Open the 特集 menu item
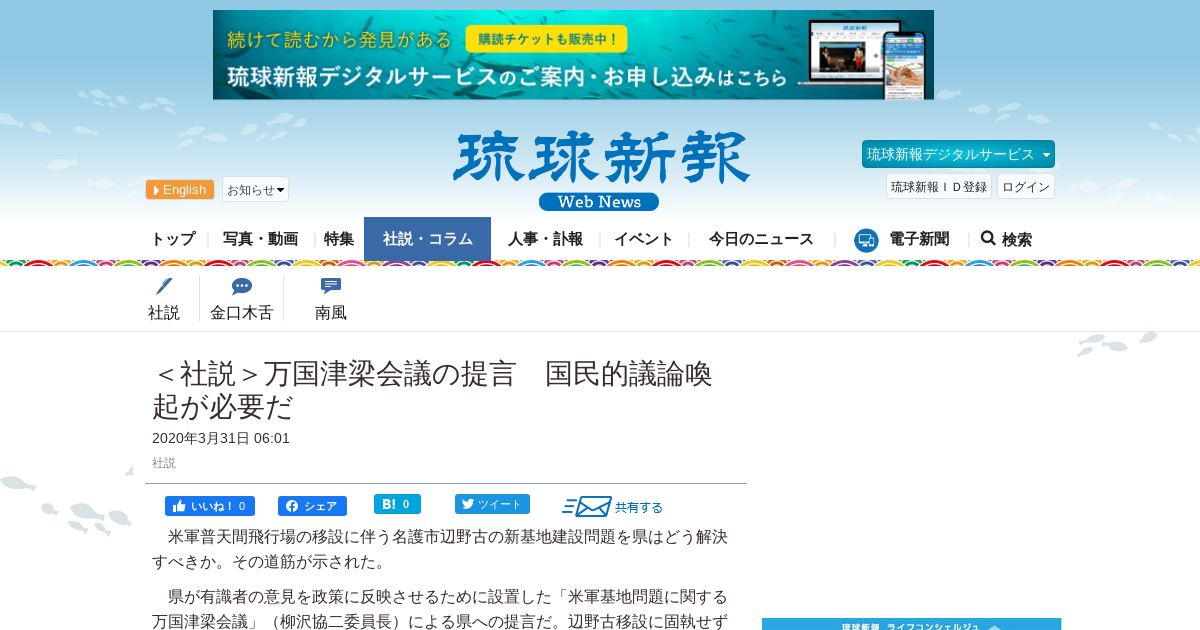Screen dimensions: 1200x630 [339, 239]
